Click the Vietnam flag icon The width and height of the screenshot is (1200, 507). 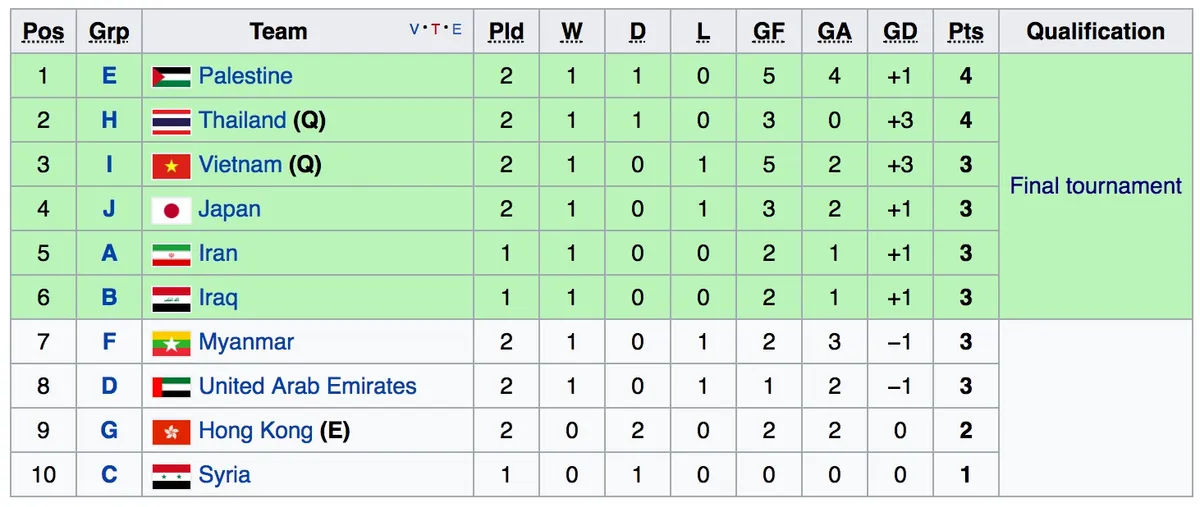(x=171, y=165)
